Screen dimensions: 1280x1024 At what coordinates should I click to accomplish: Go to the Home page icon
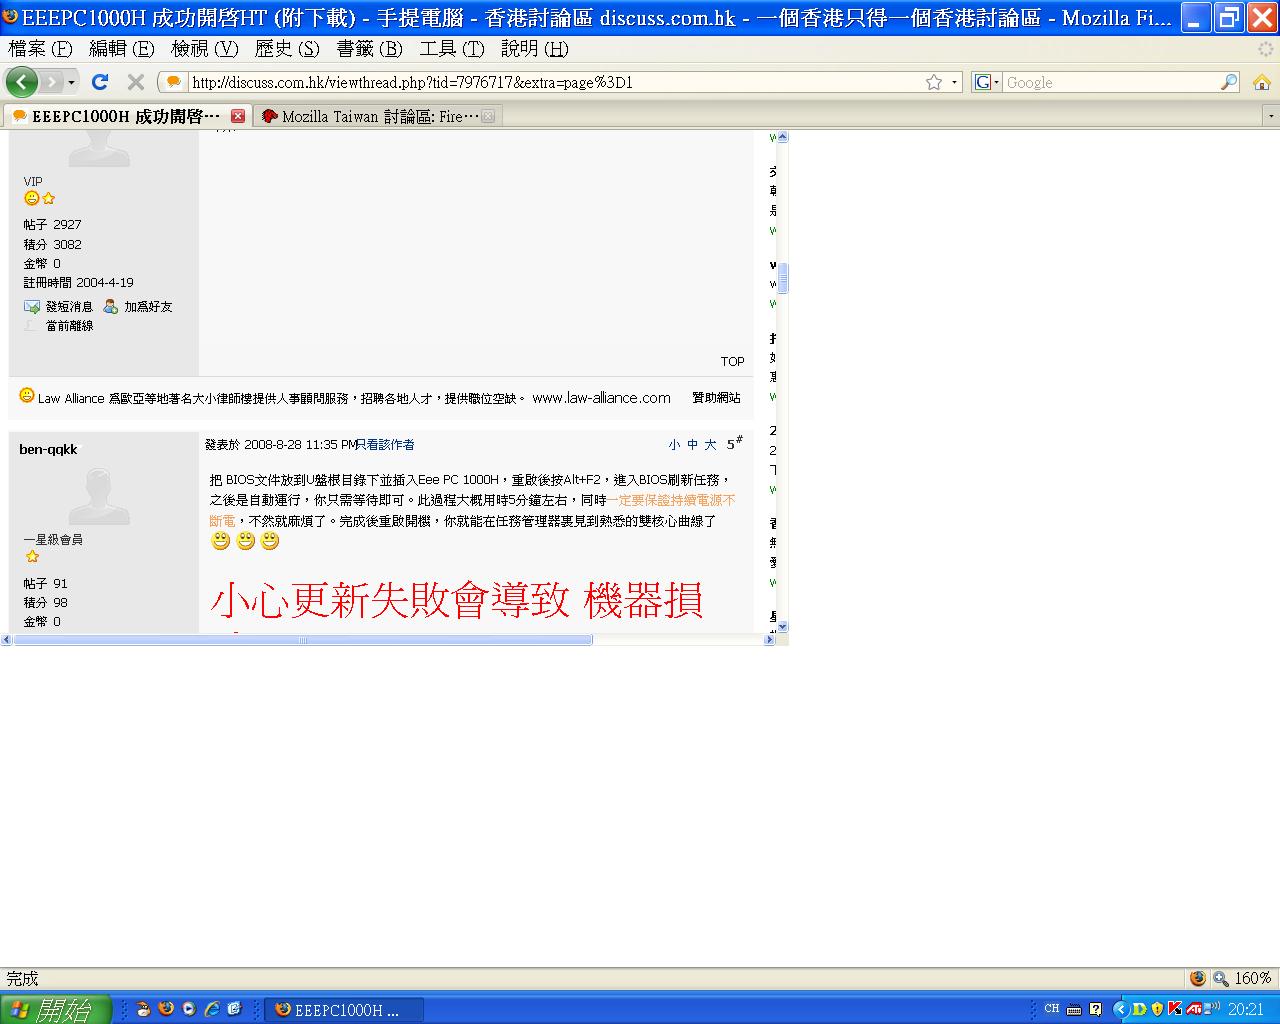click(1261, 82)
